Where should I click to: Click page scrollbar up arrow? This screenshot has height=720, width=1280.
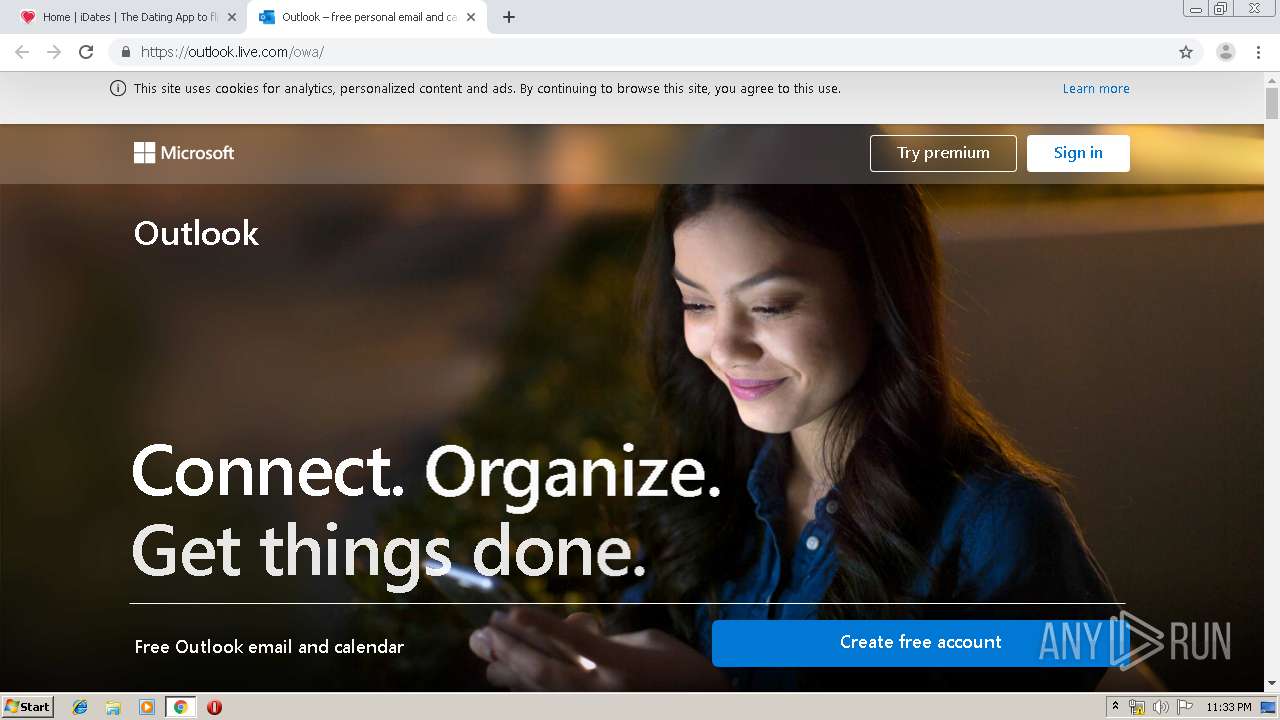pyautogui.click(x=1272, y=79)
